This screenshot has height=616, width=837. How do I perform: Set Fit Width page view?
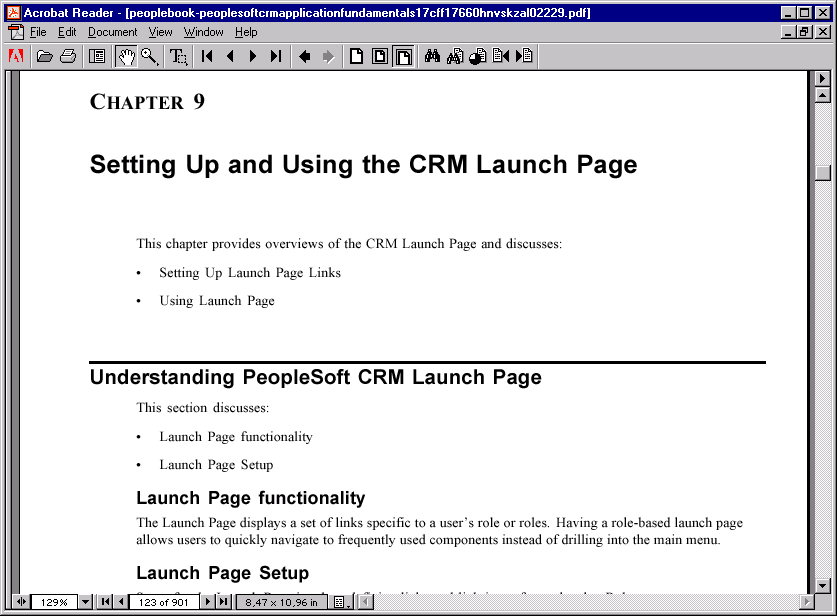(x=404, y=56)
